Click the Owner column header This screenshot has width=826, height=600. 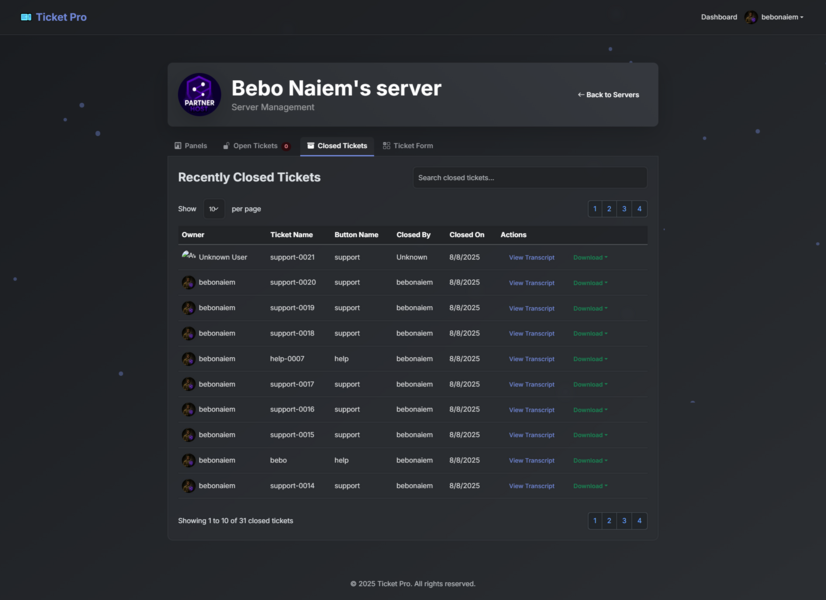(193, 235)
